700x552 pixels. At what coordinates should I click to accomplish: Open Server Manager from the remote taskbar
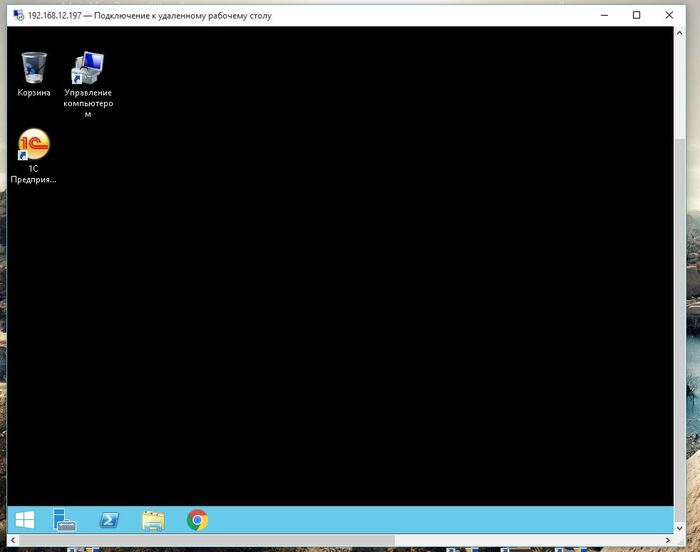point(64,520)
